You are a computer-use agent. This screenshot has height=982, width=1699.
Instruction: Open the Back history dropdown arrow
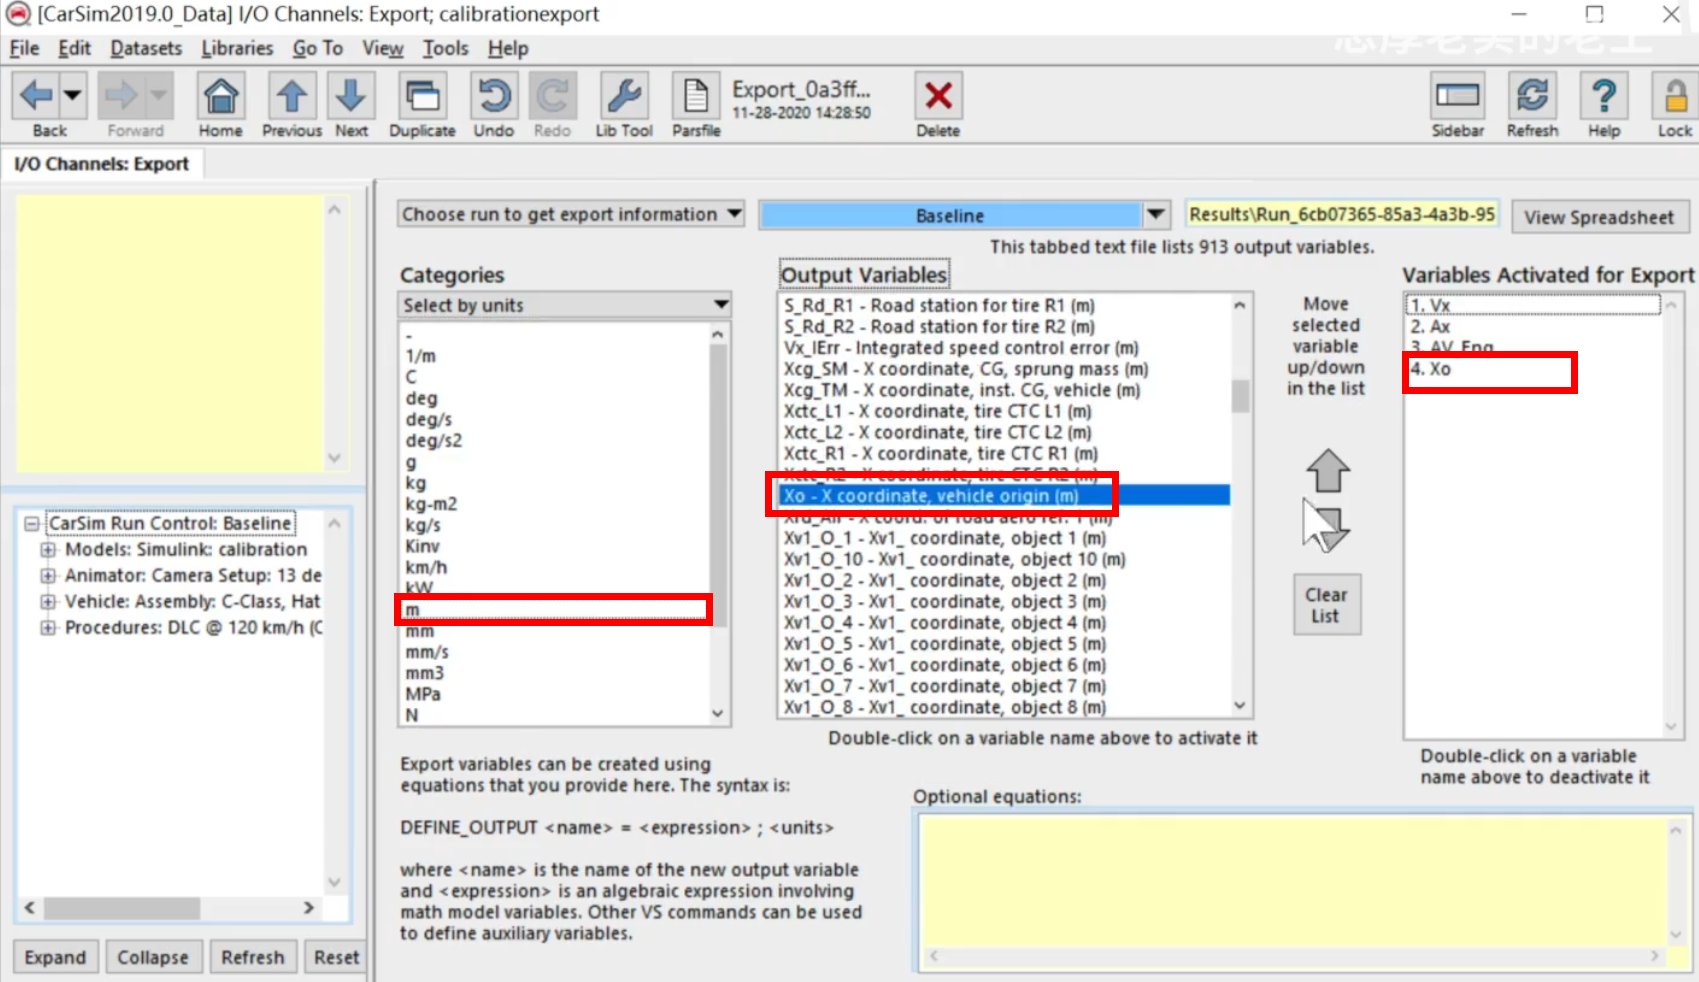click(73, 96)
